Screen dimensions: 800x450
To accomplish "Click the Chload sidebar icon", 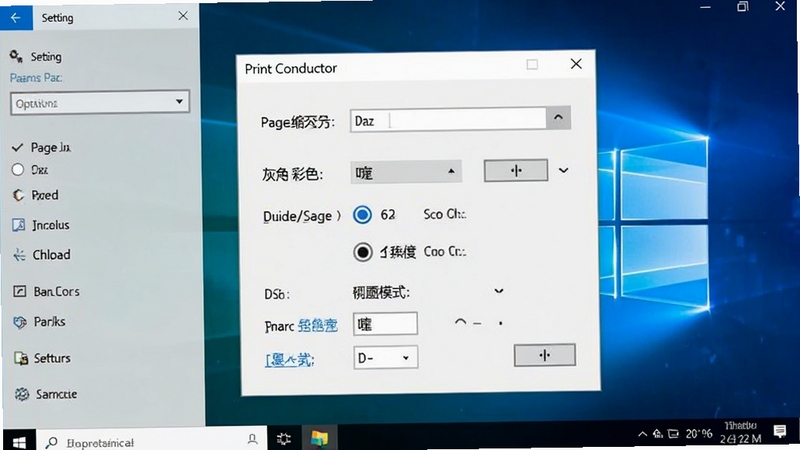I will tap(19, 255).
